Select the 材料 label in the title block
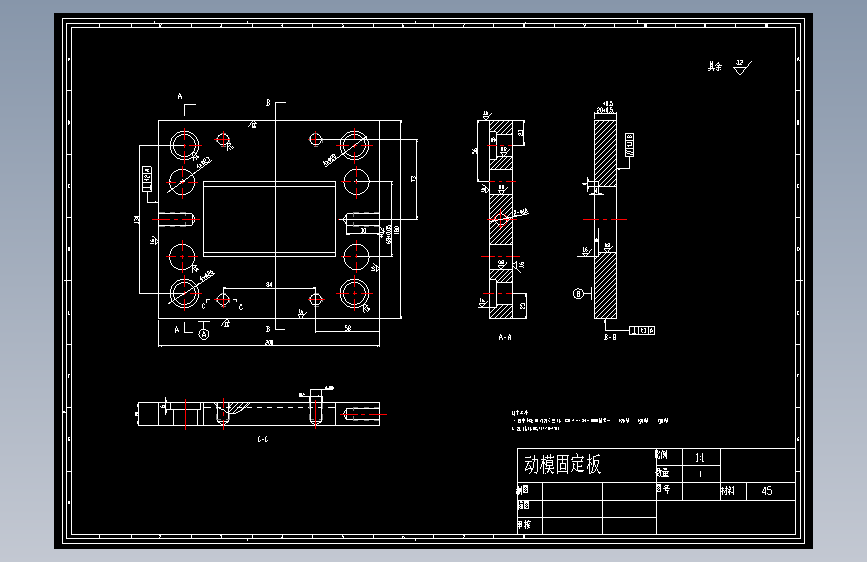Screen dimensions: 867x562 [x=728, y=491]
